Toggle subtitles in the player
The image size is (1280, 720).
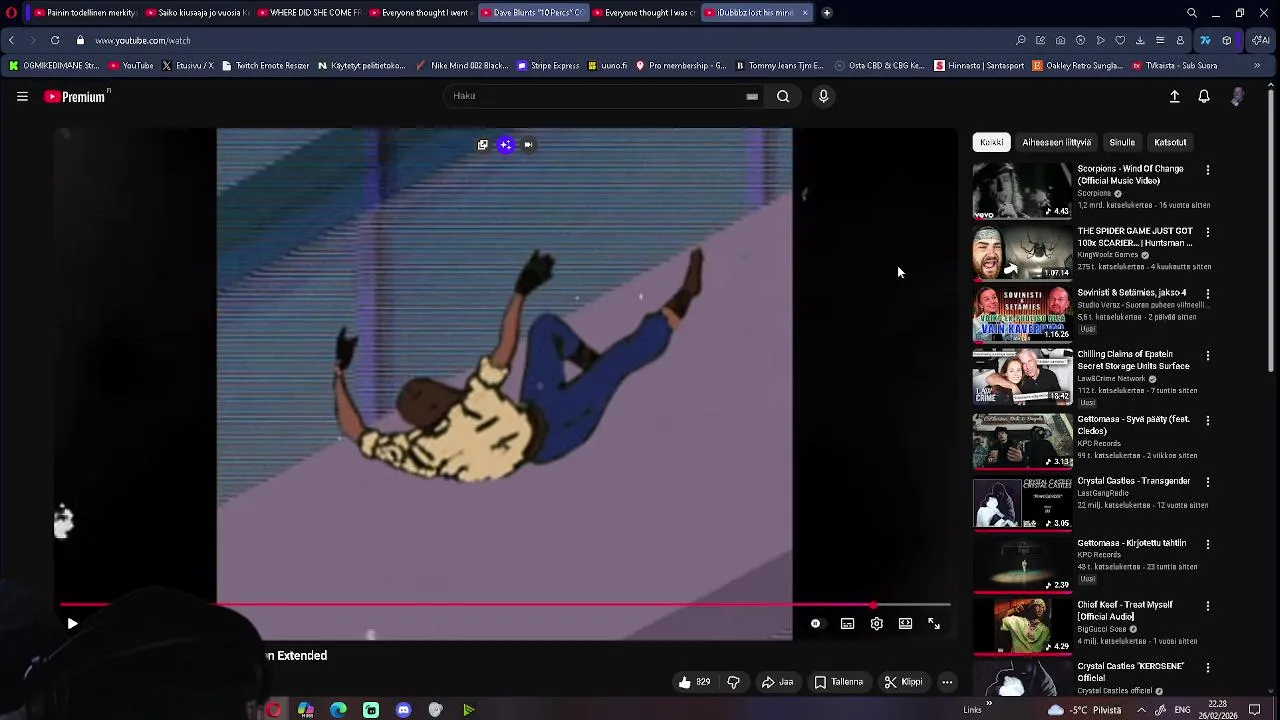pos(847,624)
